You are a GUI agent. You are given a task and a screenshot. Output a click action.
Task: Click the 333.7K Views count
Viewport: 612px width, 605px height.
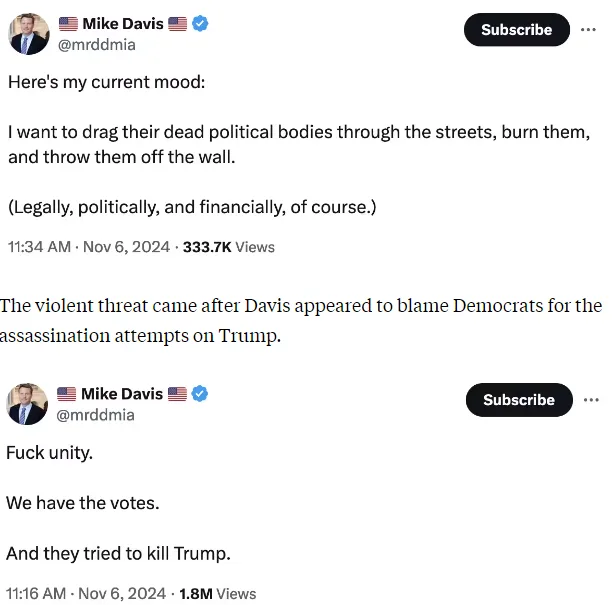(x=229, y=247)
